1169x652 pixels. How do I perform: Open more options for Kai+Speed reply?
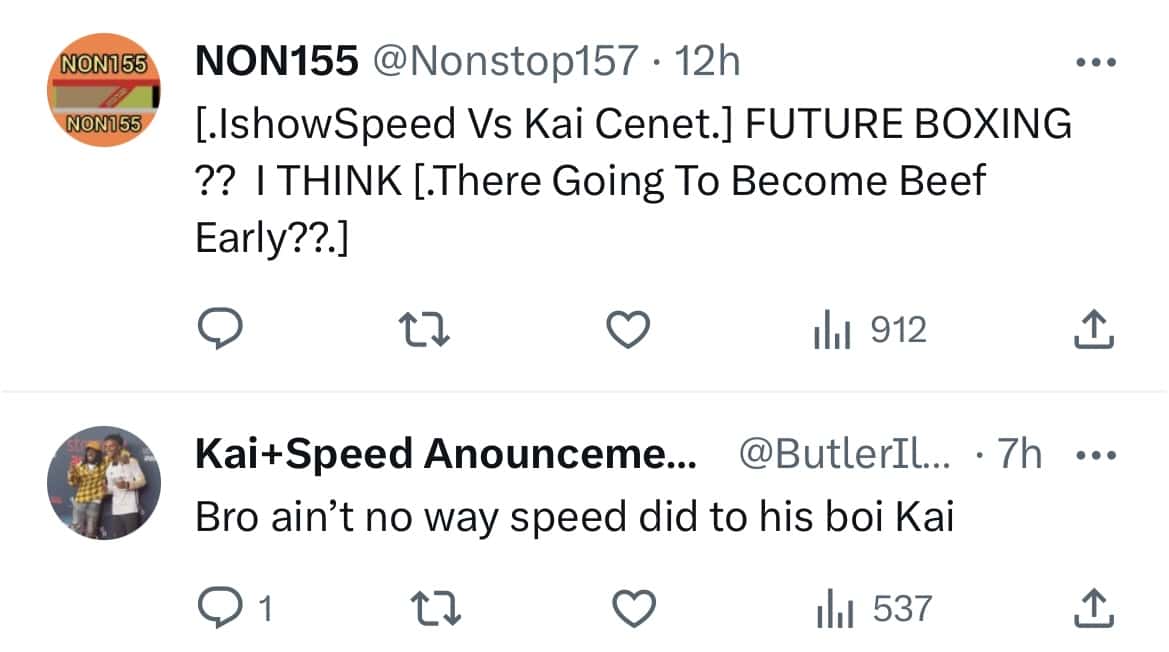1093,456
